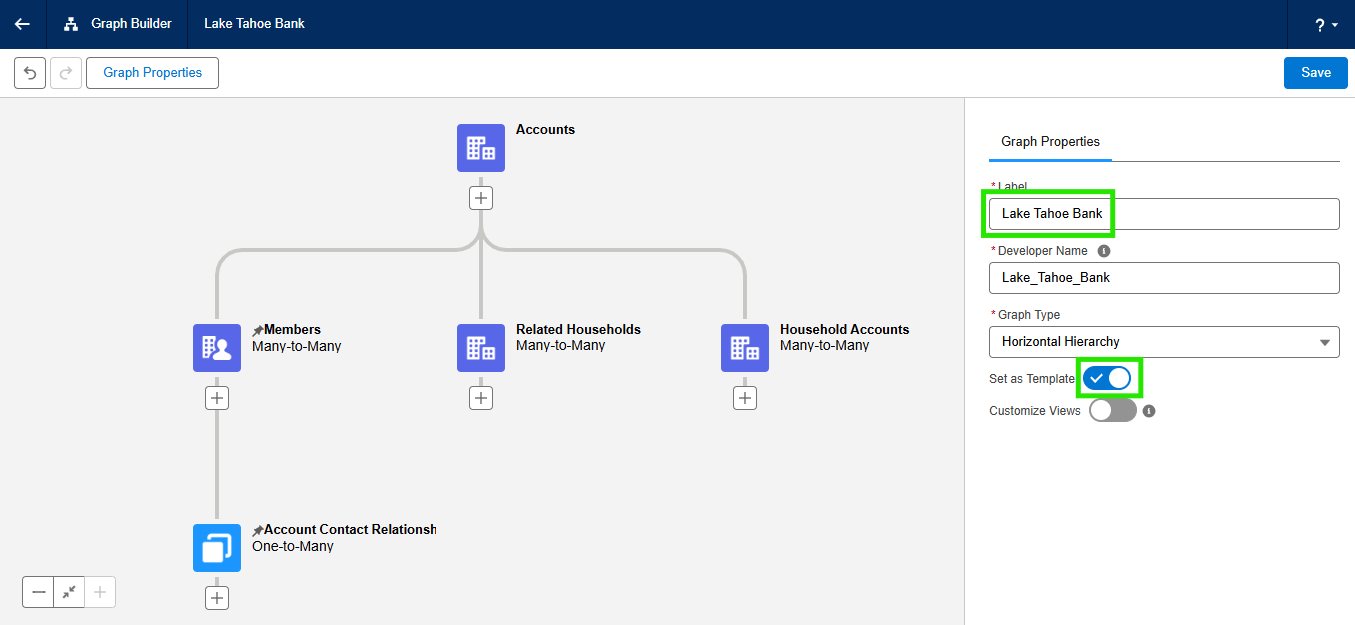This screenshot has height=625, width=1355.
Task: Show Developer Name info tooltip icon
Action: [x=1104, y=251]
